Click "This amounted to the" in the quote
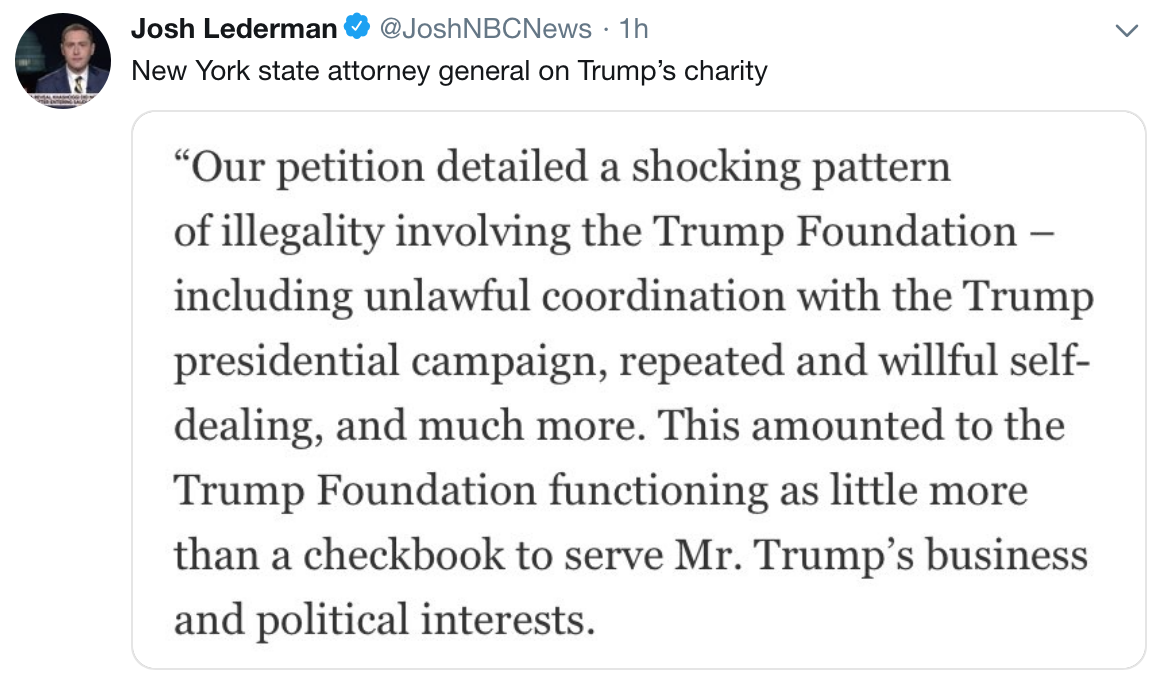This screenshot has width=1160, height=689. click(862, 426)
